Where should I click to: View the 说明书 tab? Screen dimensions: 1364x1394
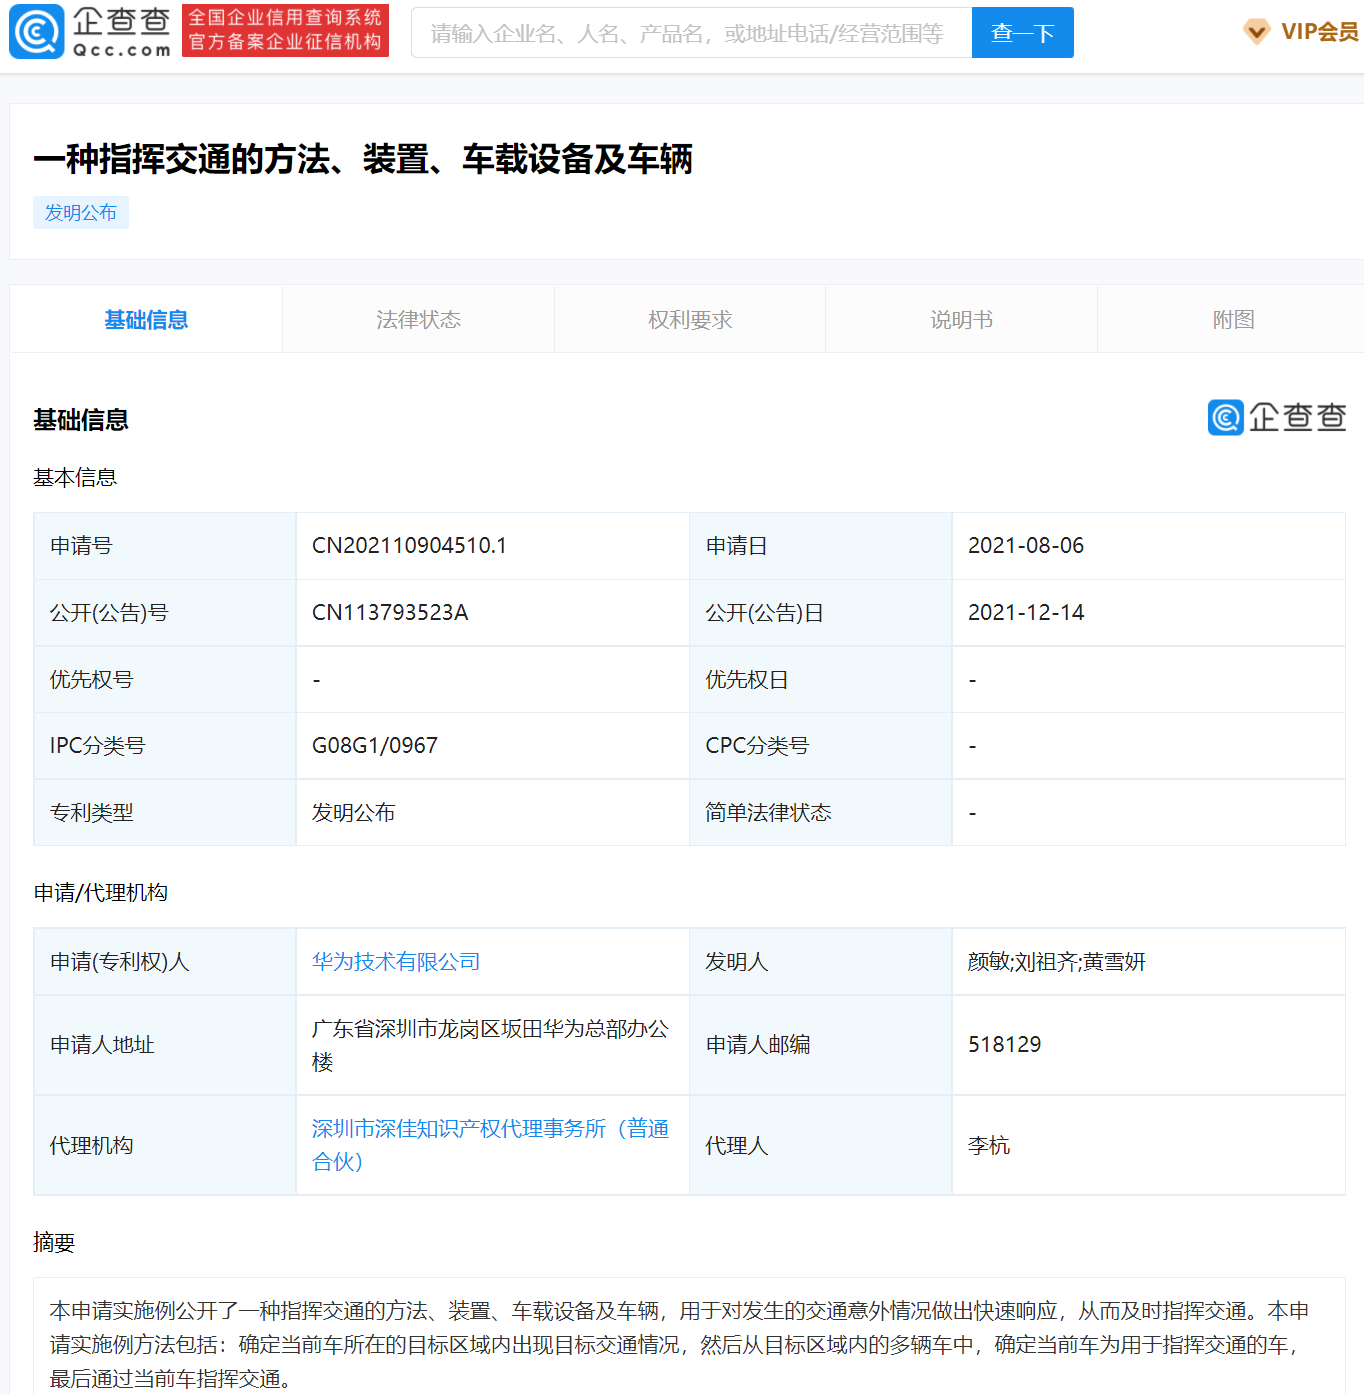click(960, 319)
